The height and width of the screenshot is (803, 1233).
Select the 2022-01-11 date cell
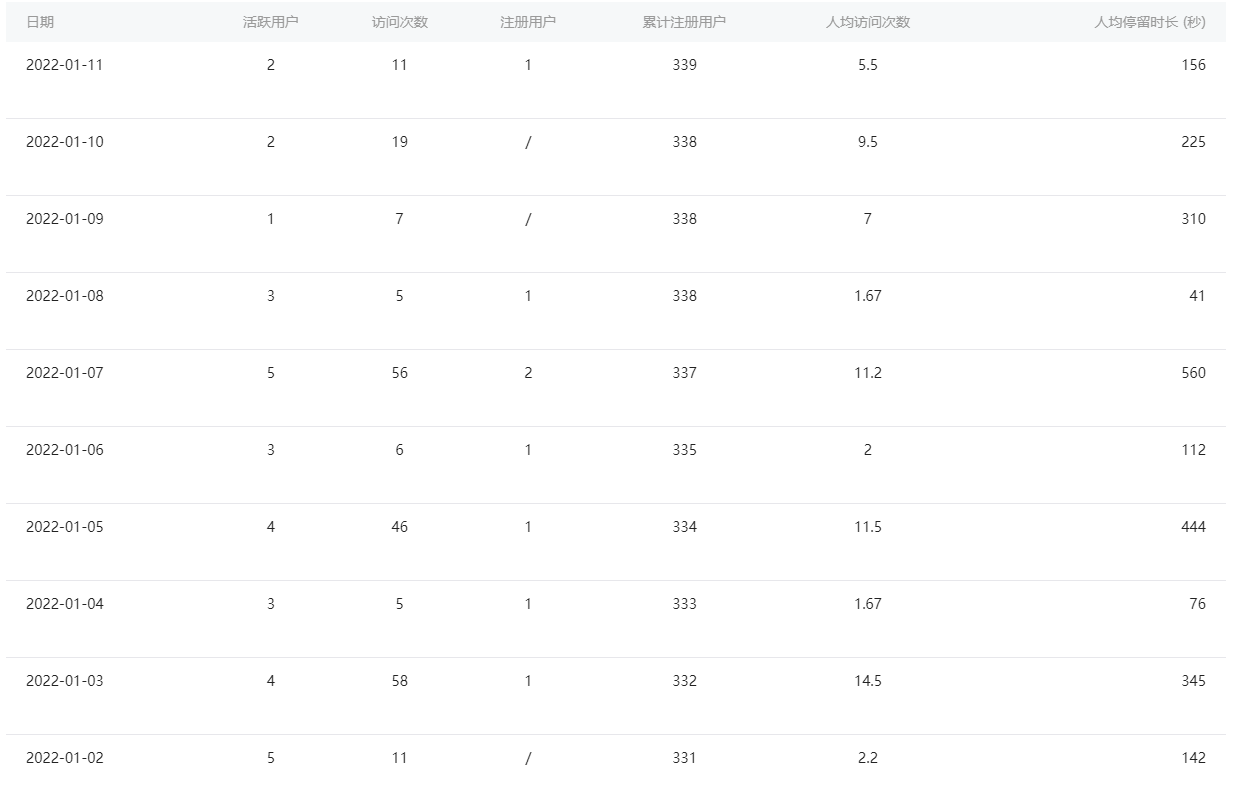point(64,65)
